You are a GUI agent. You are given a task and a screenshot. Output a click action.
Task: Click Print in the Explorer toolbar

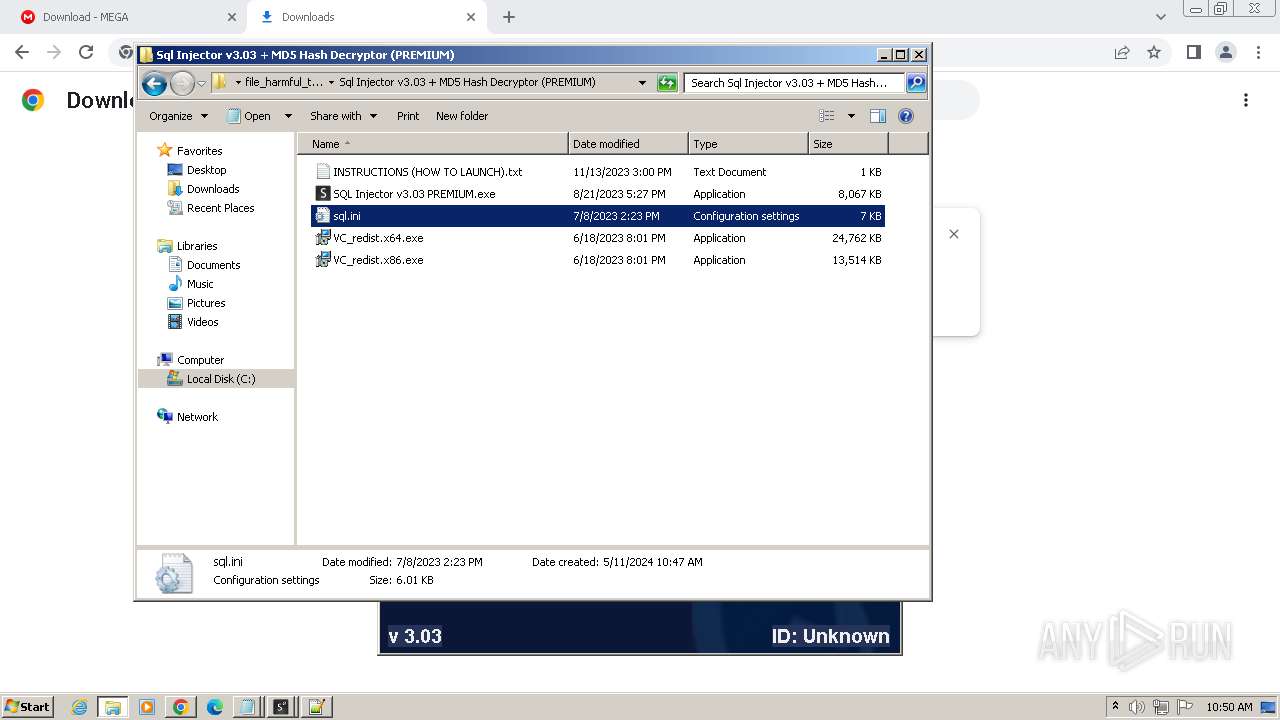[408, 116]
